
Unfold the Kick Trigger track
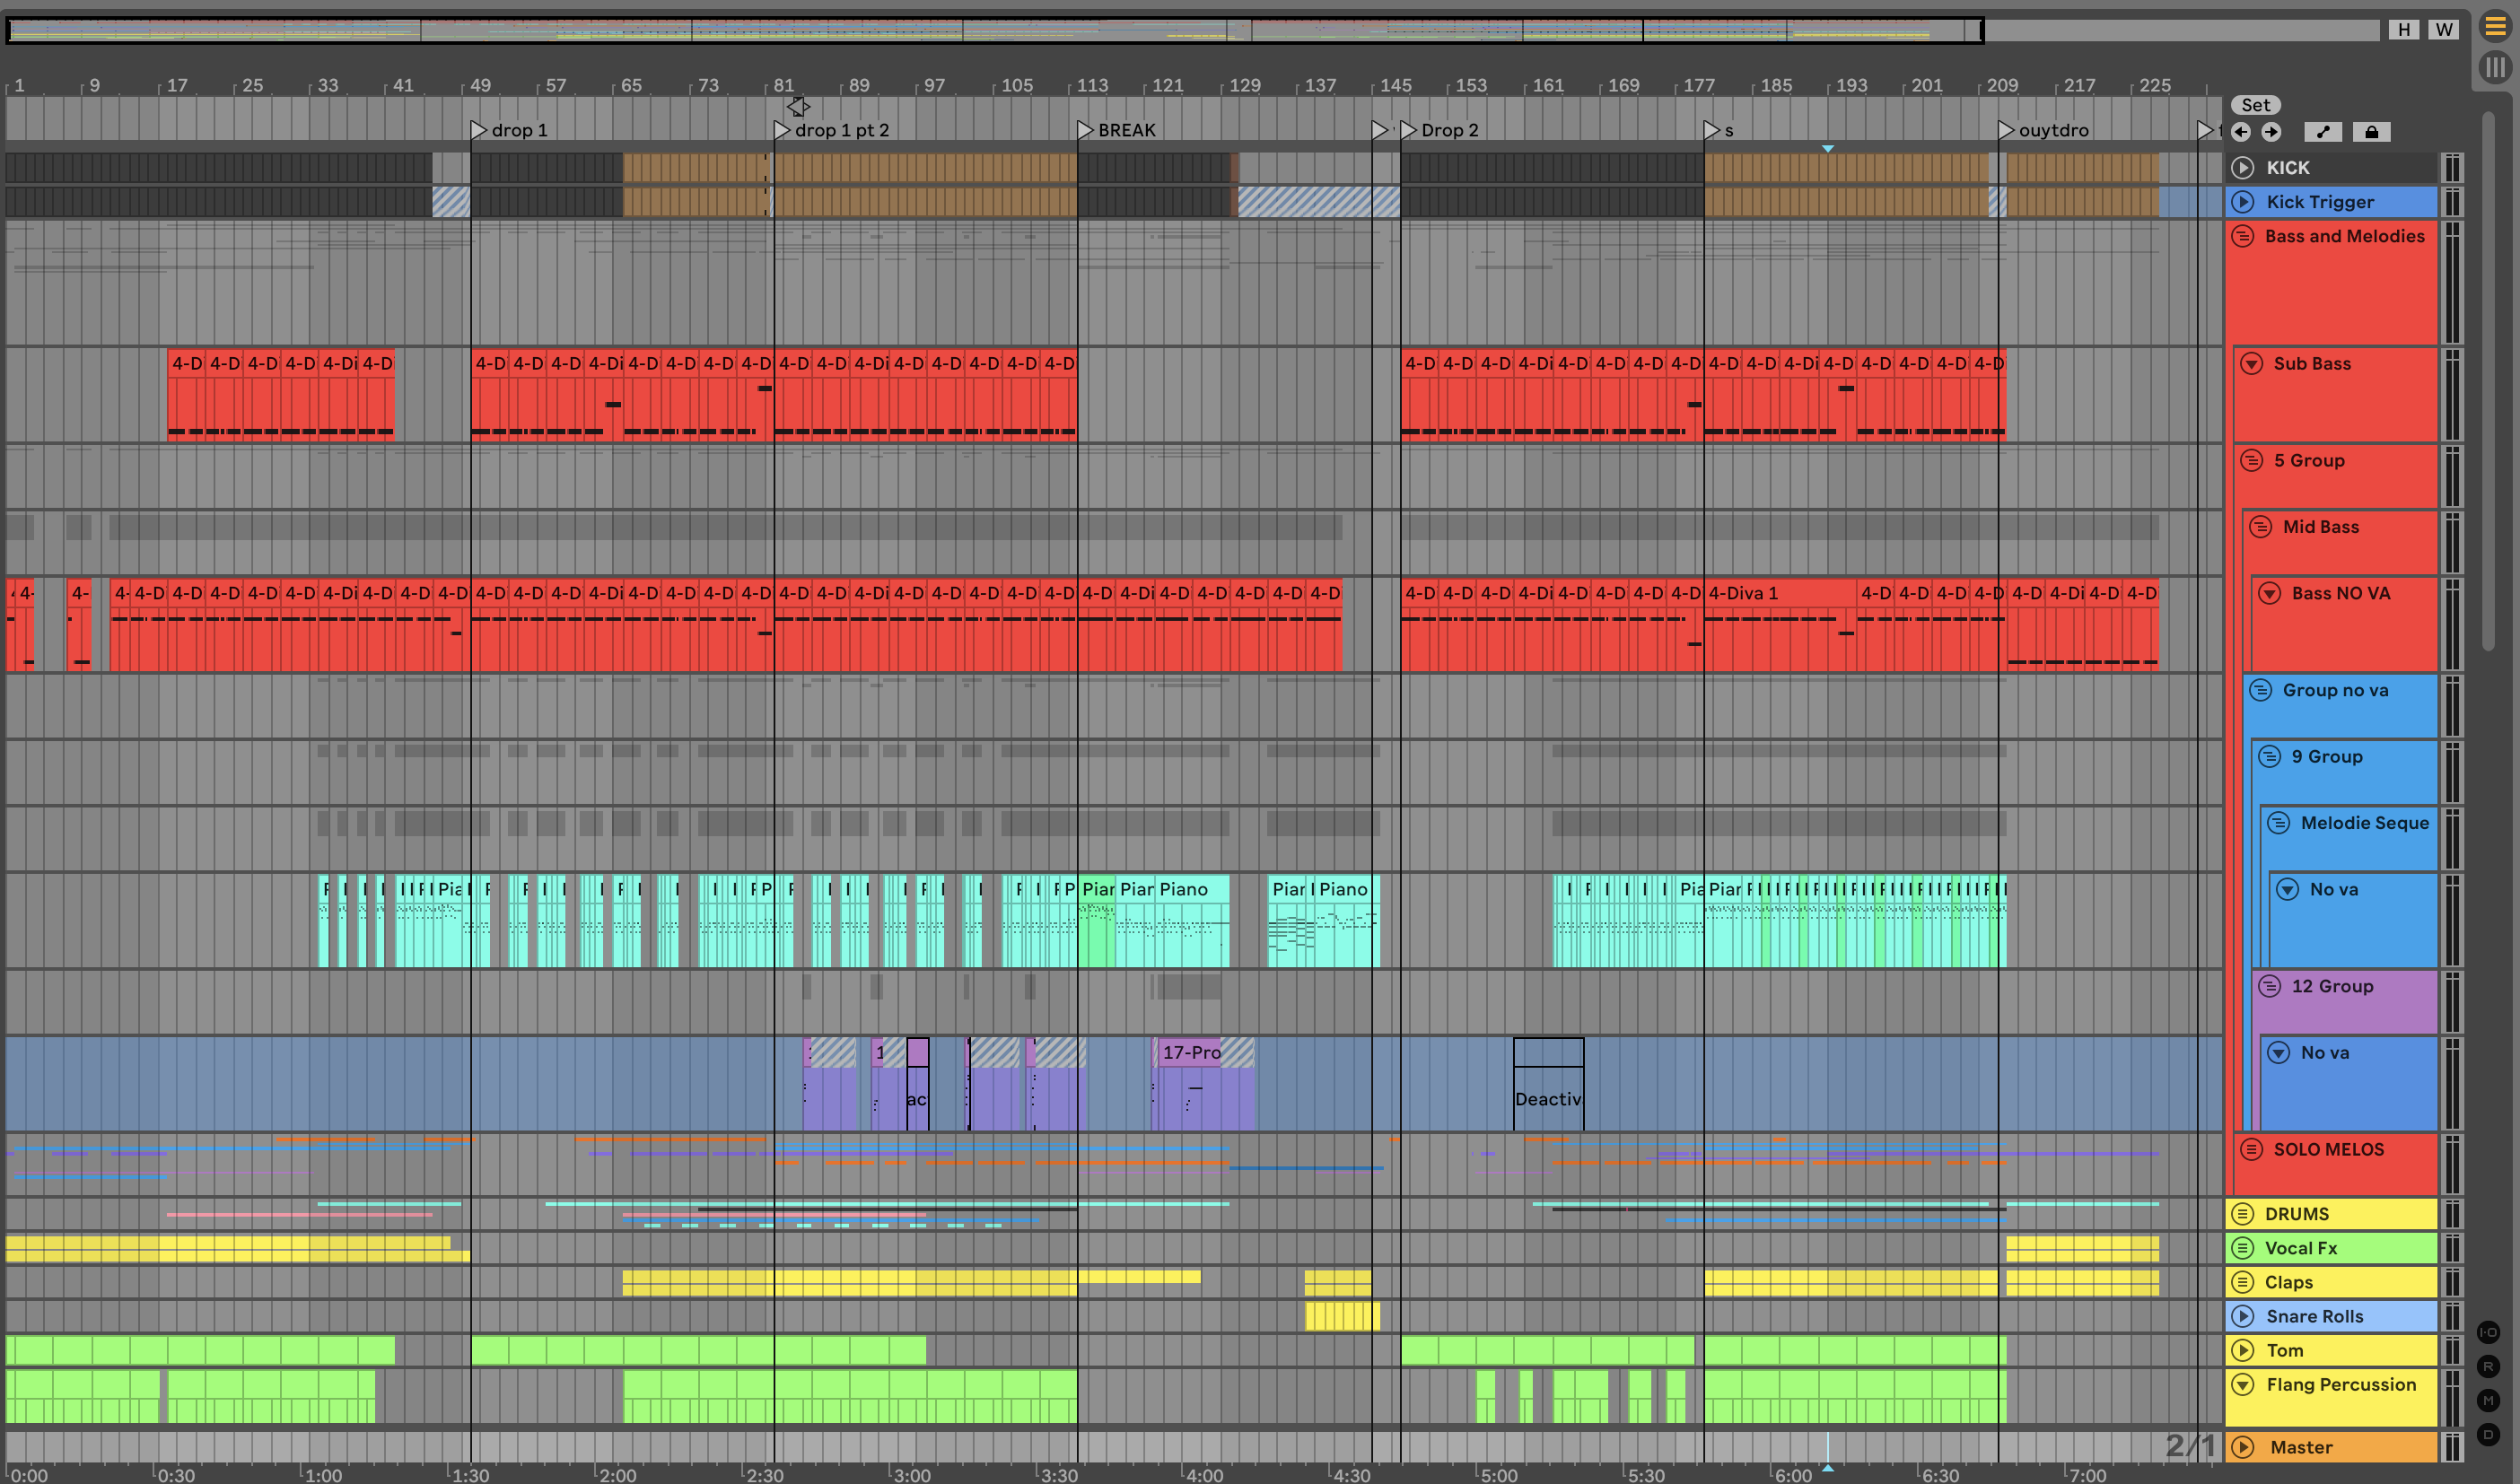click(x=2243, y=202)
